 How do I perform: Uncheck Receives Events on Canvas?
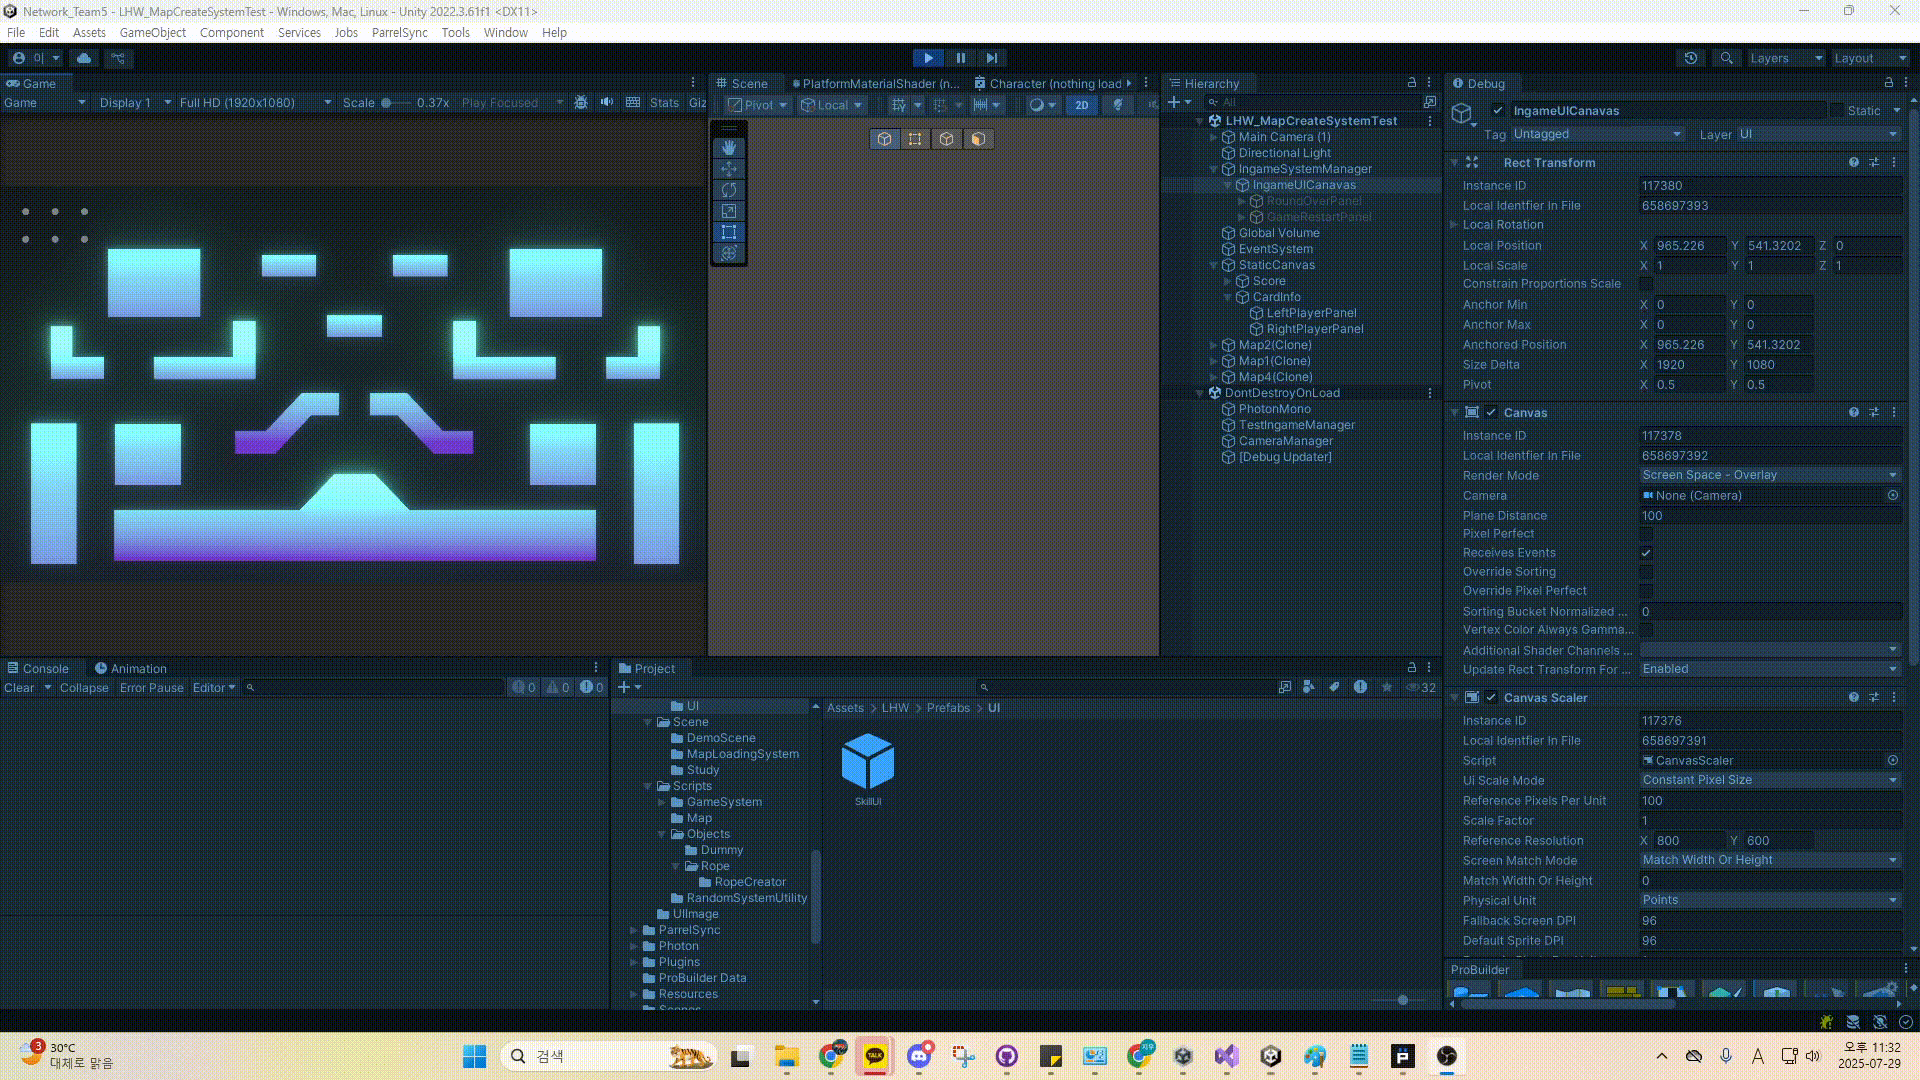tap(1646, 553)
